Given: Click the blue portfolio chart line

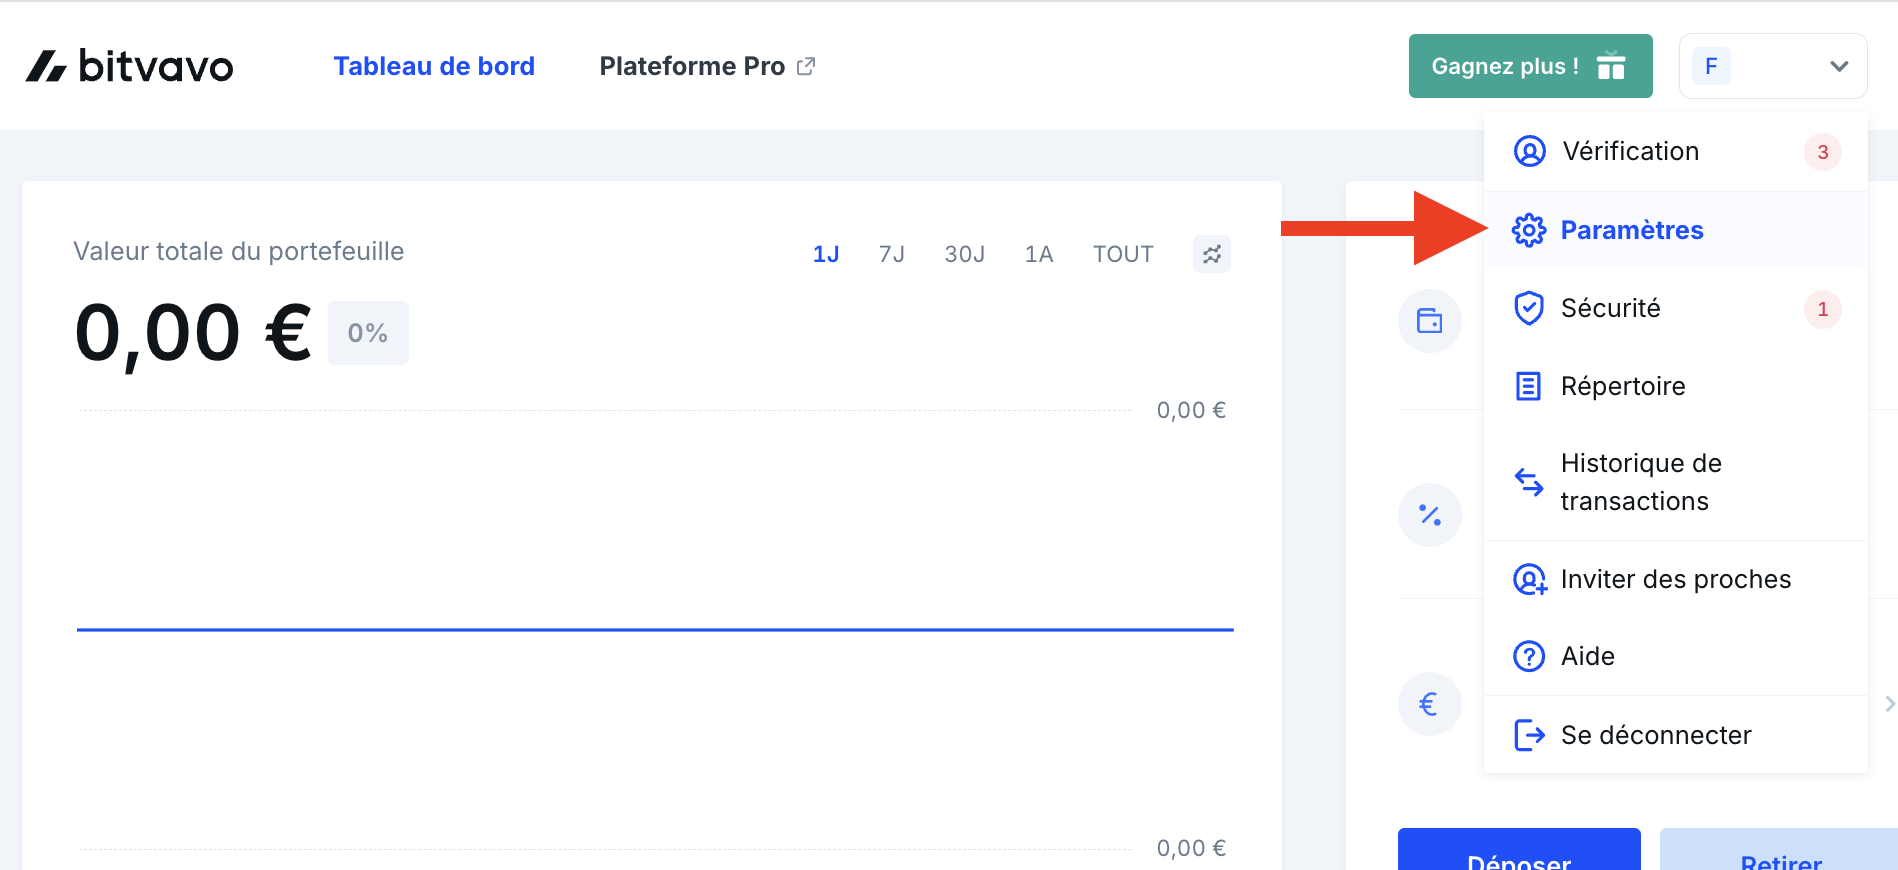Looking at the screenshot, I should coord(655,630).
